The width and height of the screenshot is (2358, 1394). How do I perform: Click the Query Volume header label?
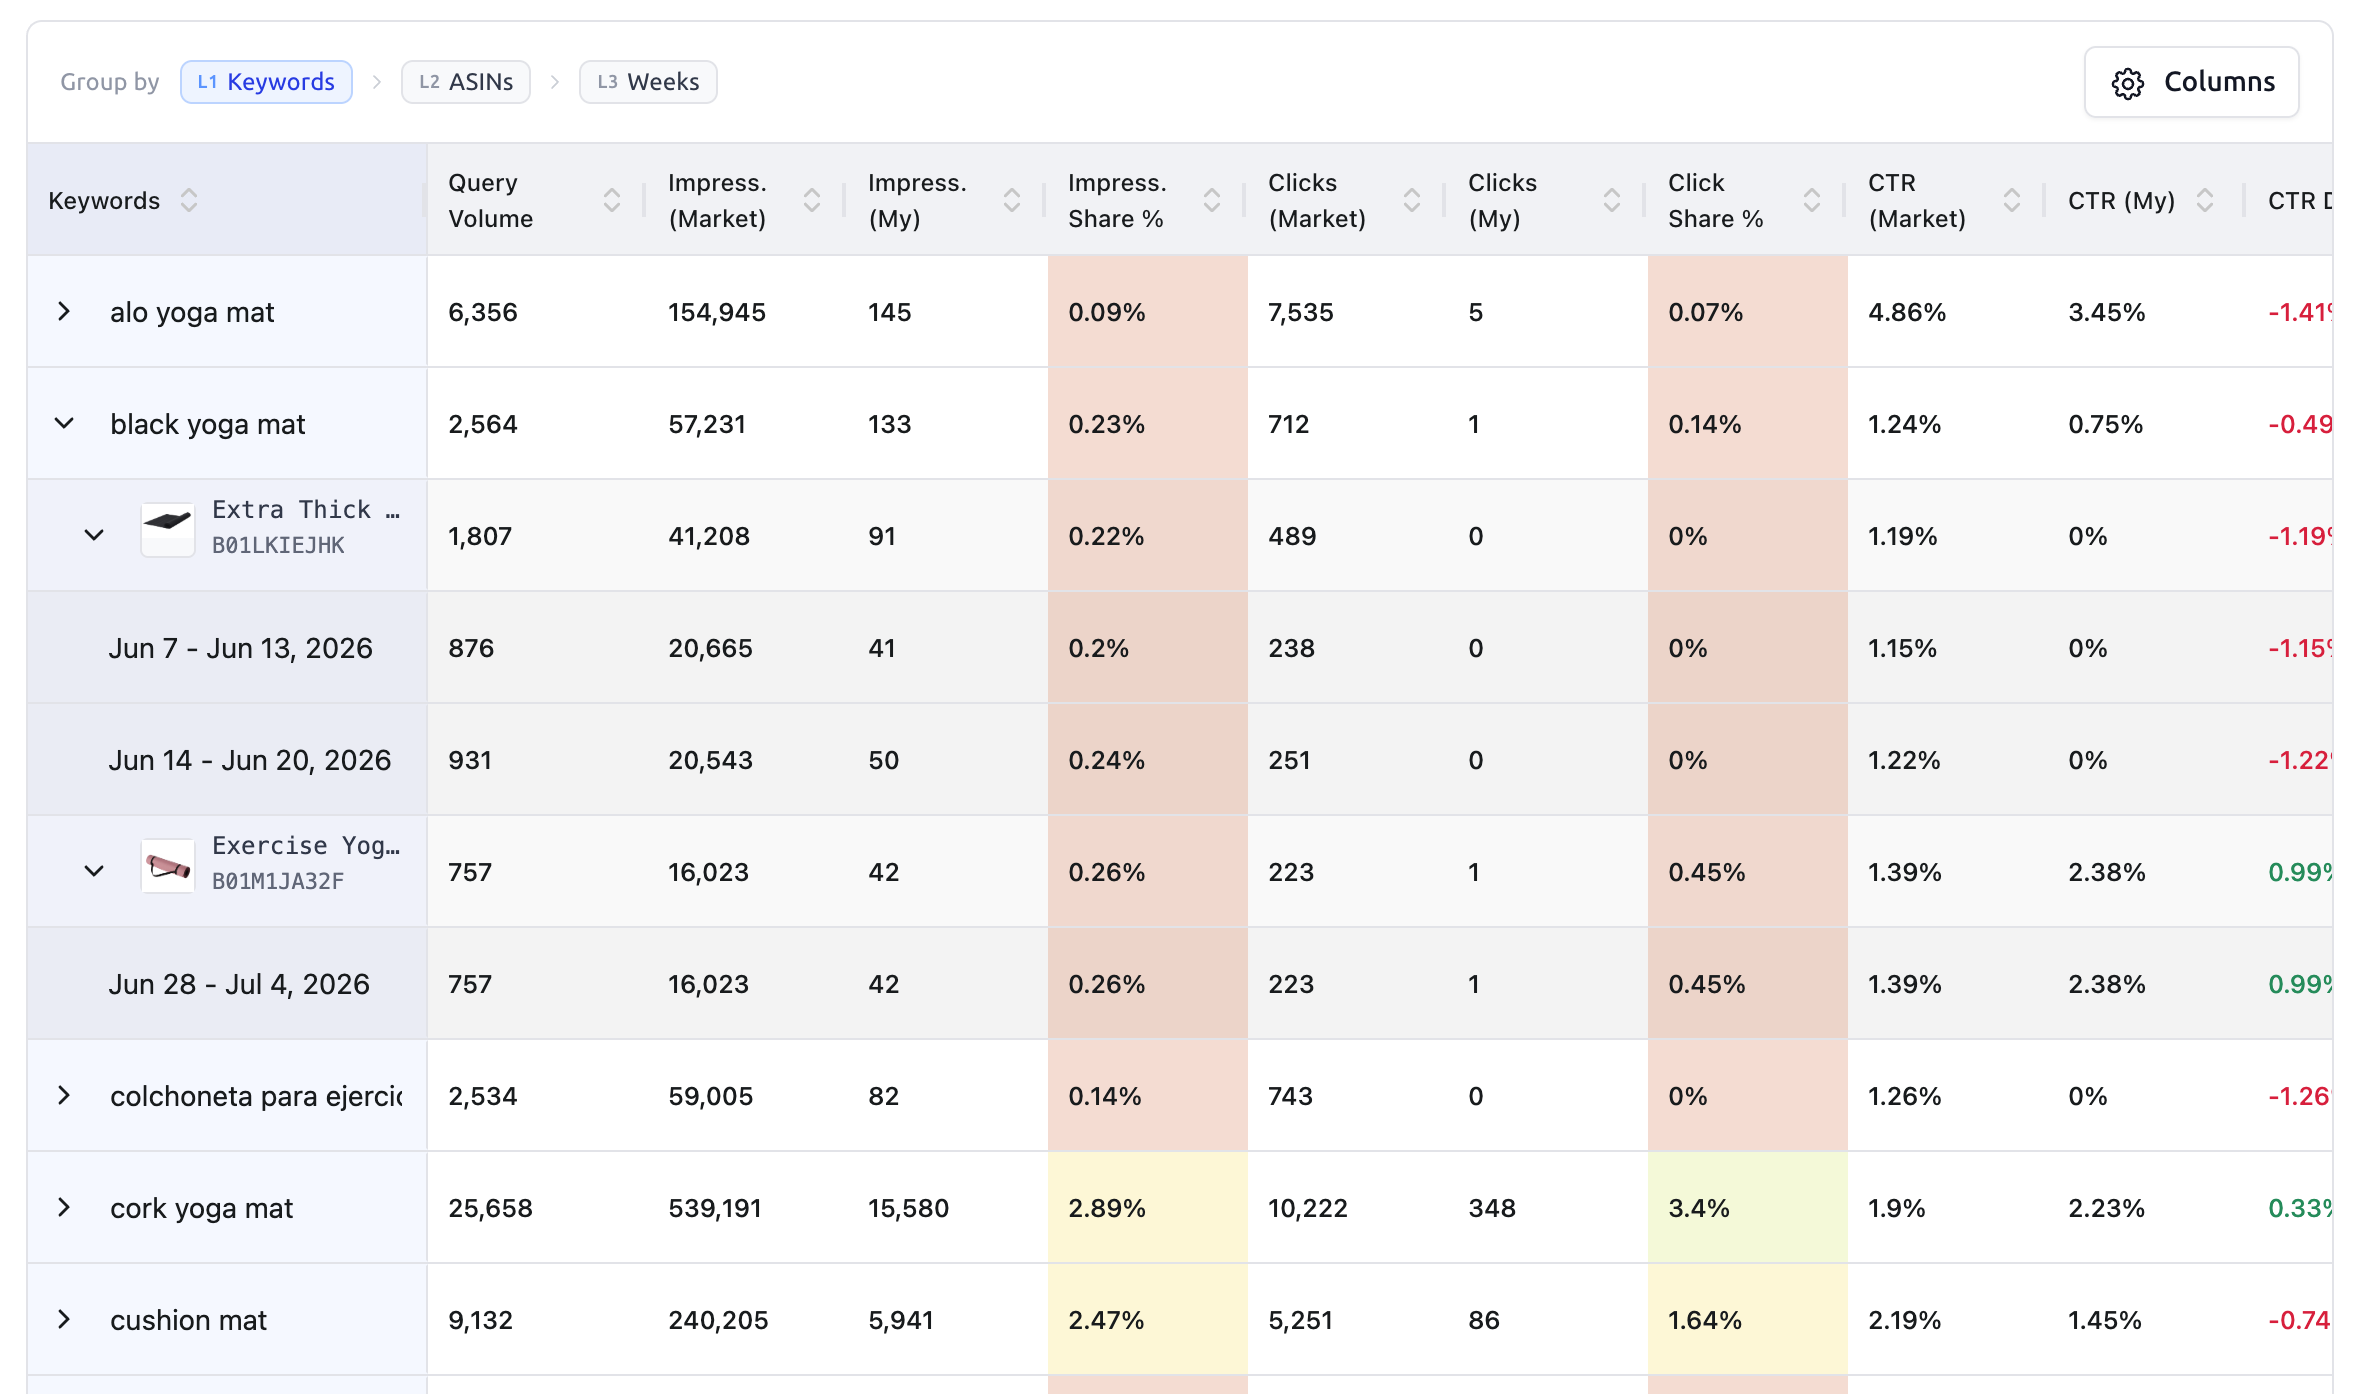[491, 201]
